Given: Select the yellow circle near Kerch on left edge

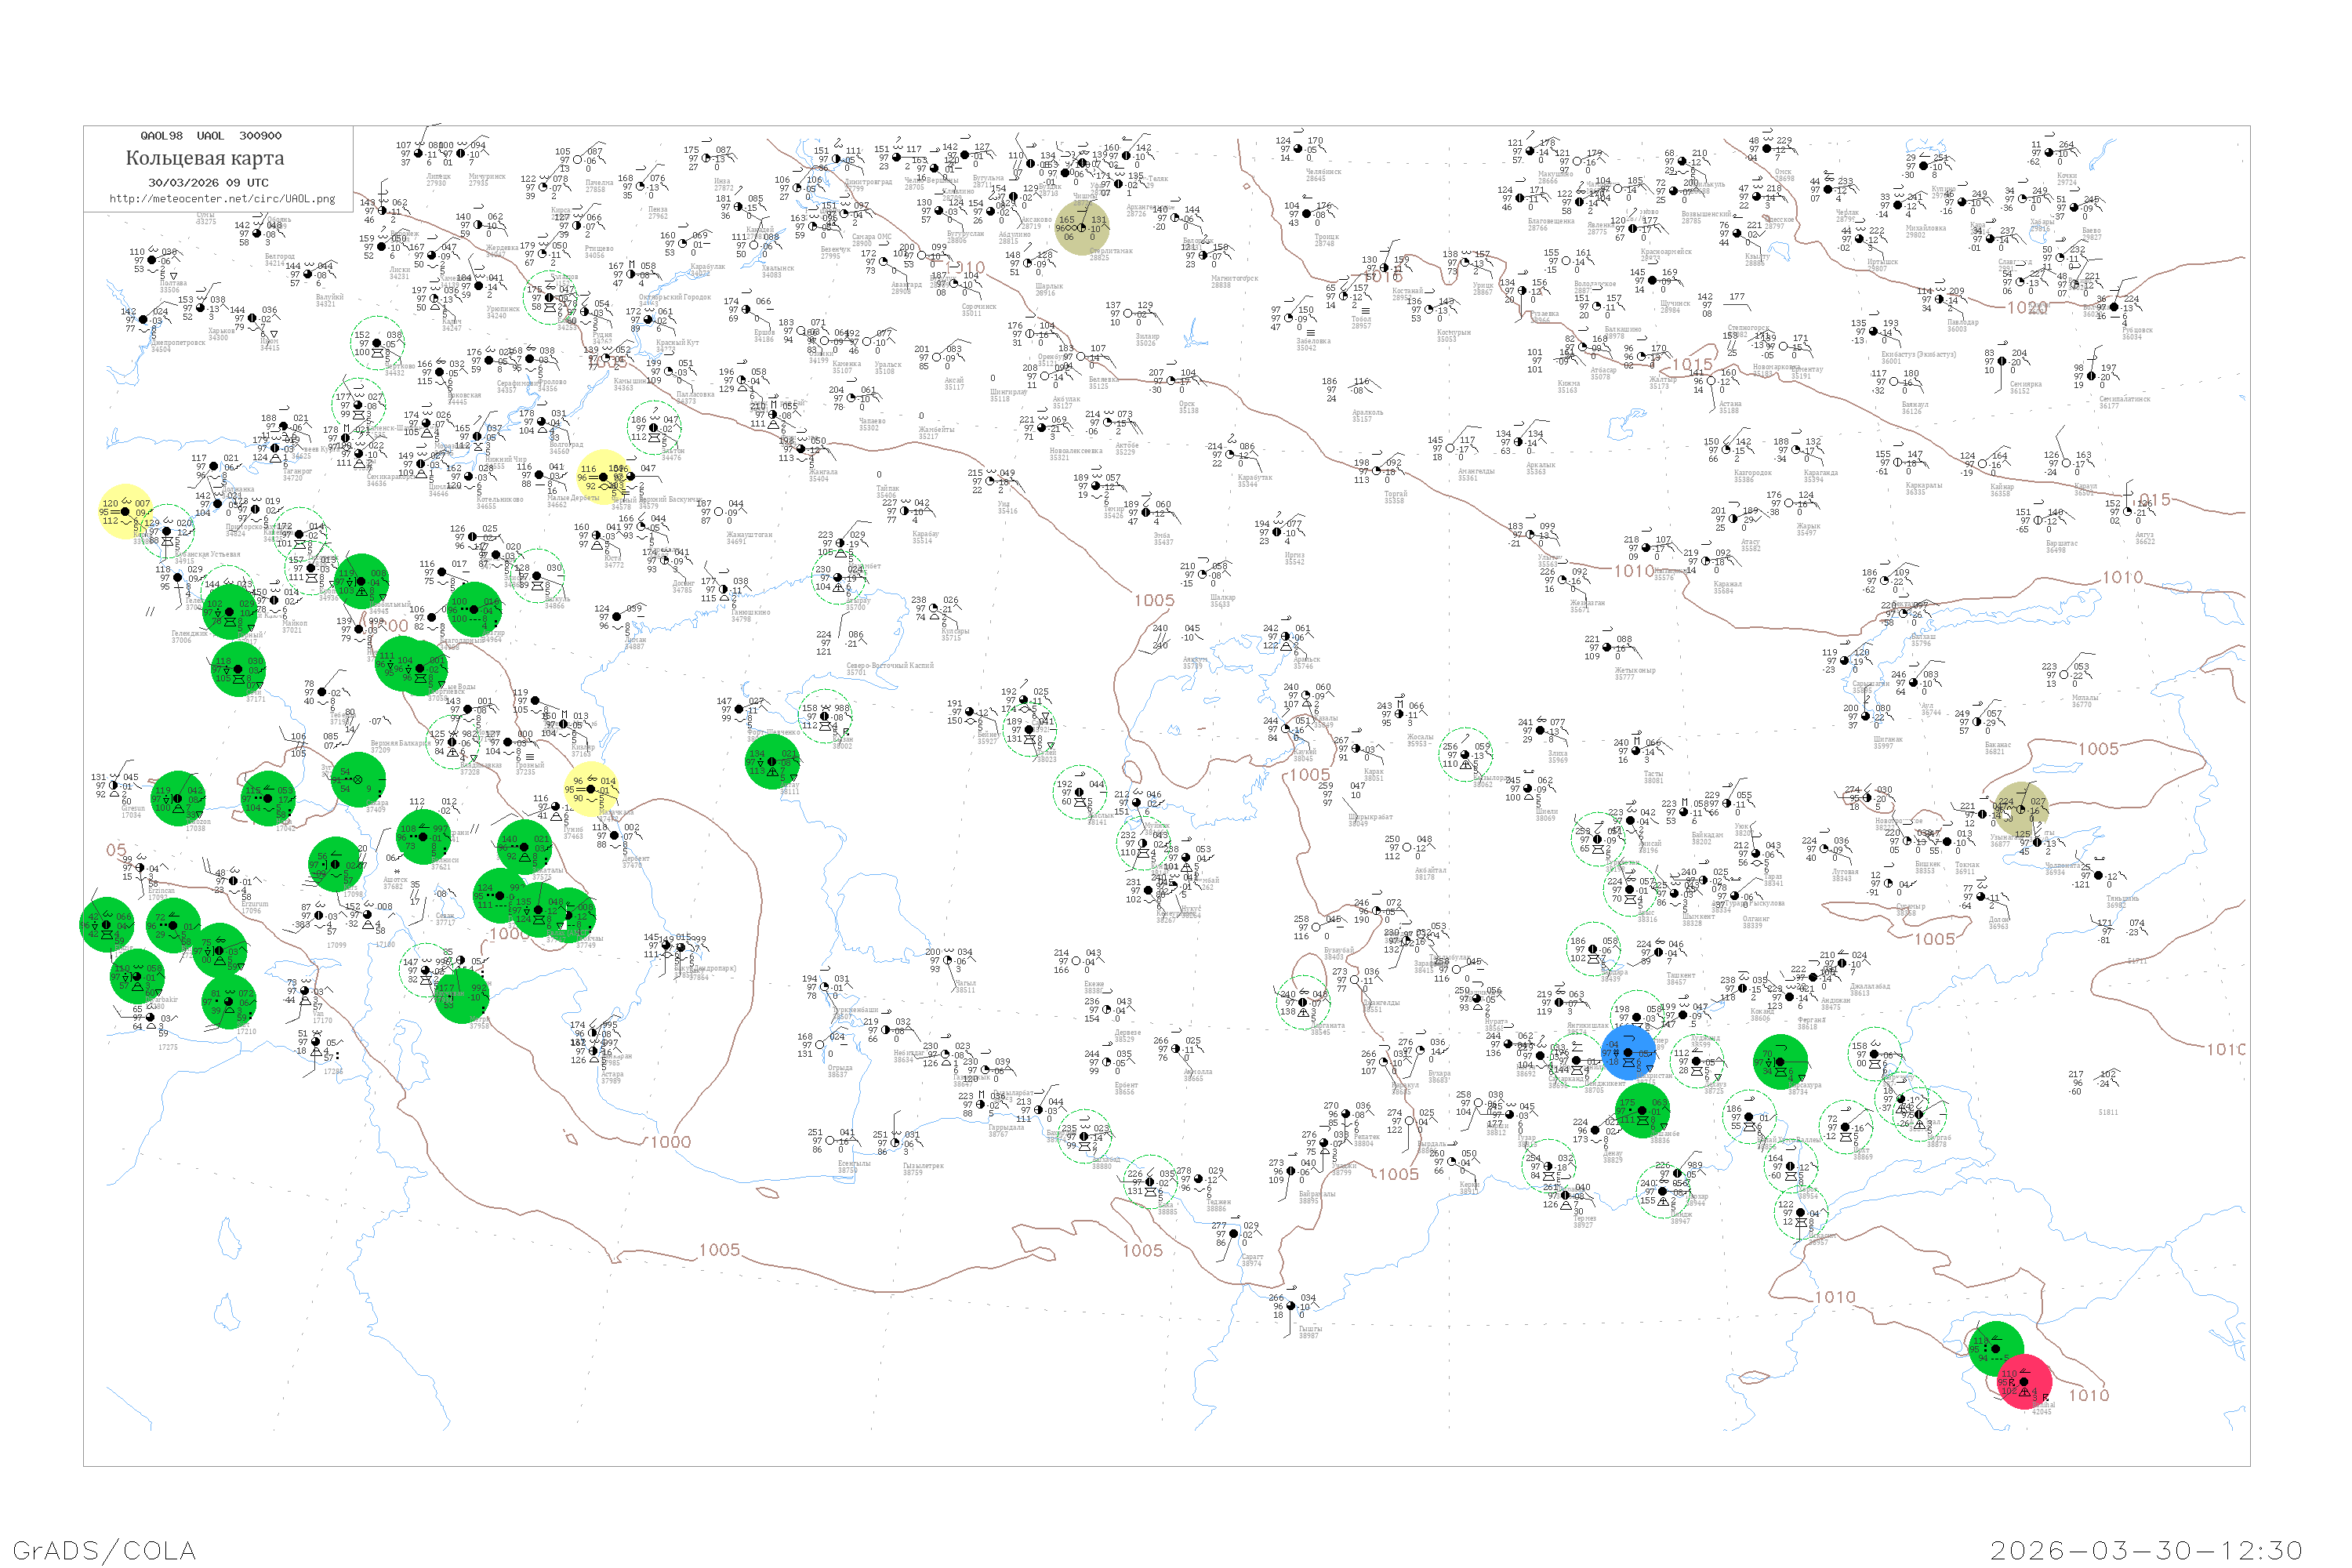Looking at the screenshot, I should (125, 511).
